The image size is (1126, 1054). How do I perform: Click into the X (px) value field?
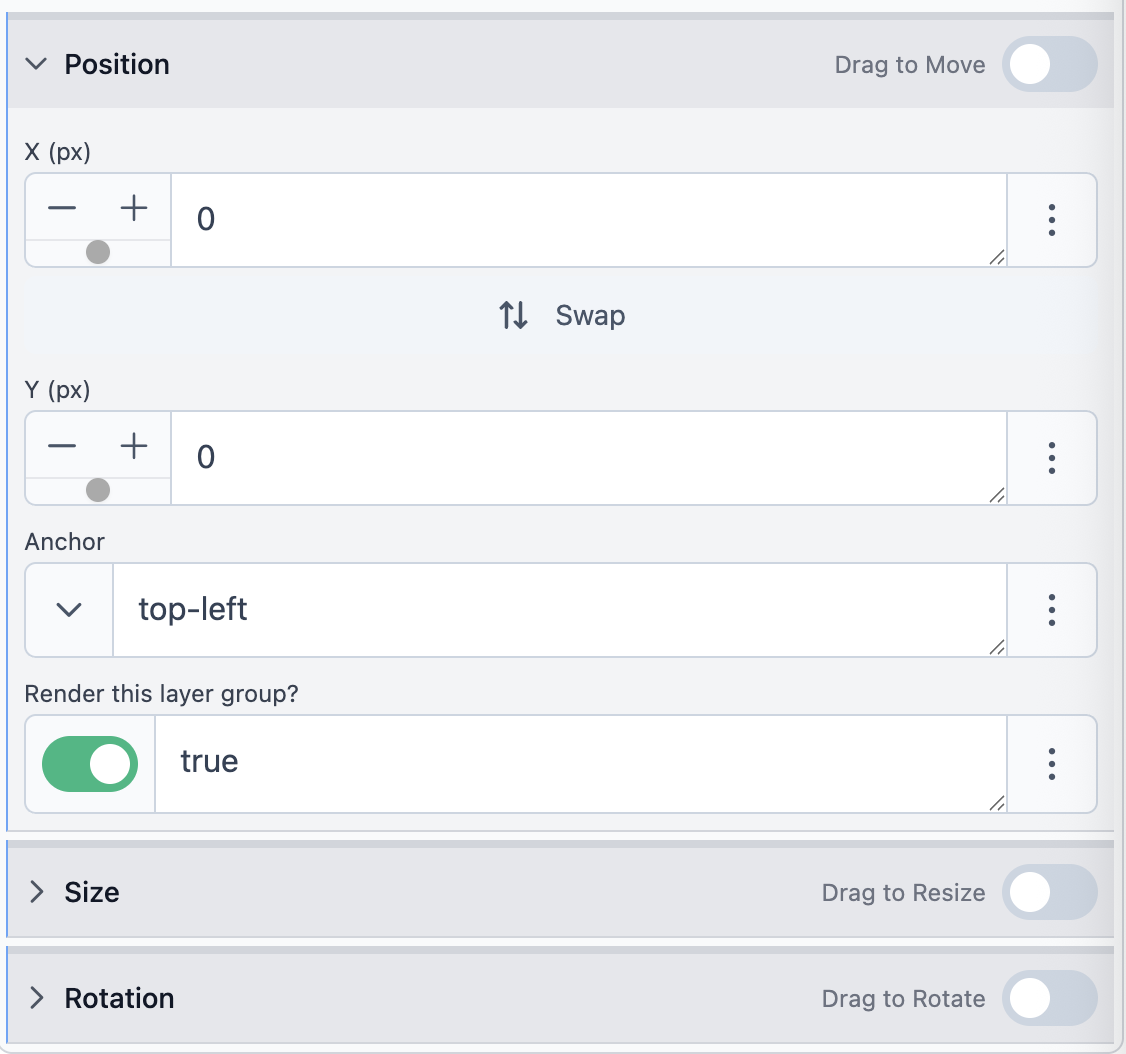(x=588, y=220)
